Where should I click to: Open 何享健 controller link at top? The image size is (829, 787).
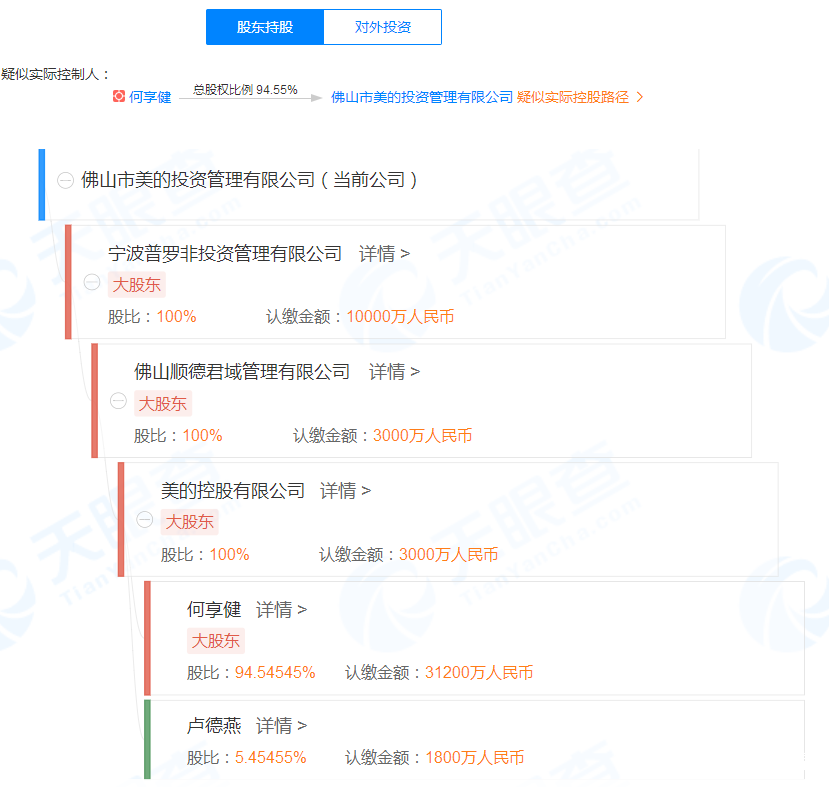point(150,97)
